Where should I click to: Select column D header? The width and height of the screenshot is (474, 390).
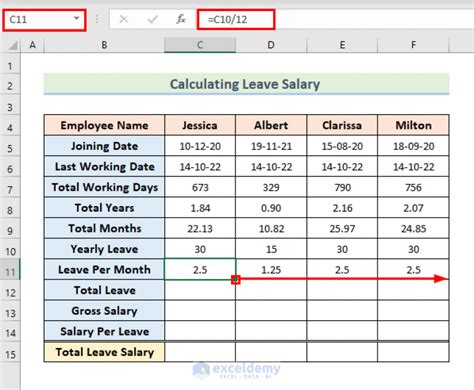pos(271,45)
